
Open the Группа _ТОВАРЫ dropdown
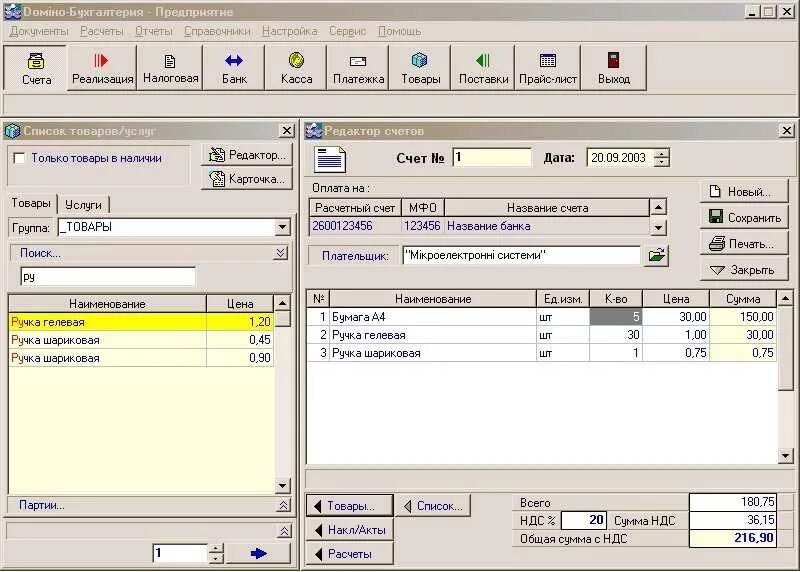point(282,227)
